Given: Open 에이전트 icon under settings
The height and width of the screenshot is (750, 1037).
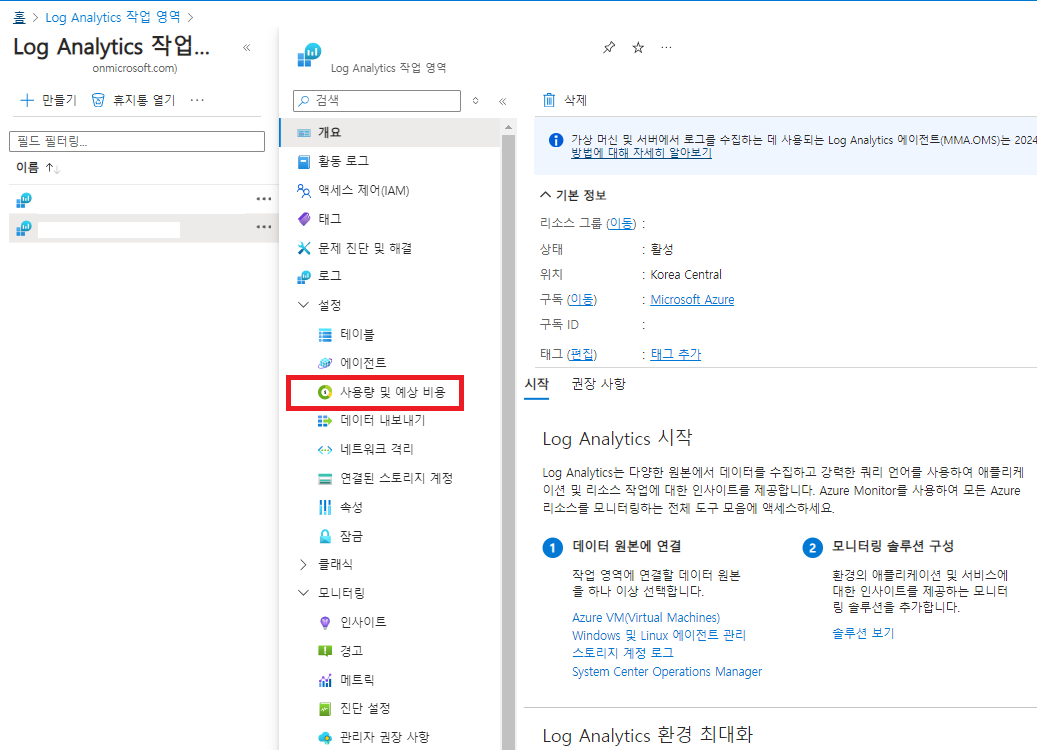Looking at the screenshot, I should click(x=325, y=363).
